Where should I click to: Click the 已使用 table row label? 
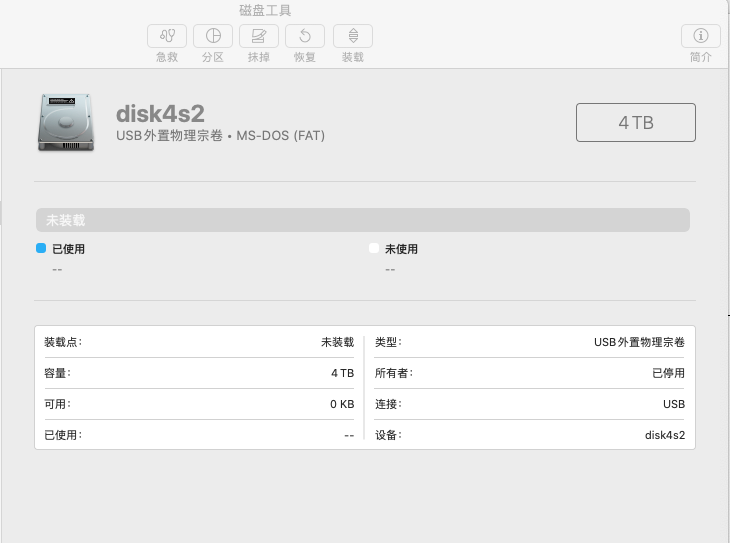coord(63,435)
